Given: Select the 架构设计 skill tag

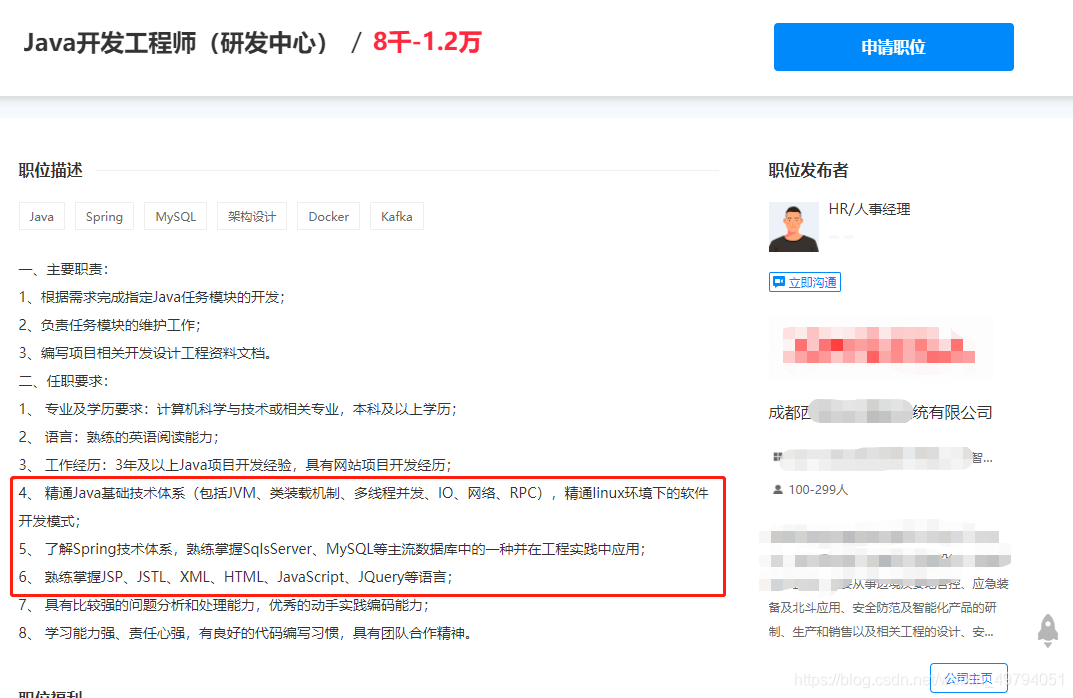Looking at the screenshot, I should (251, 216).
